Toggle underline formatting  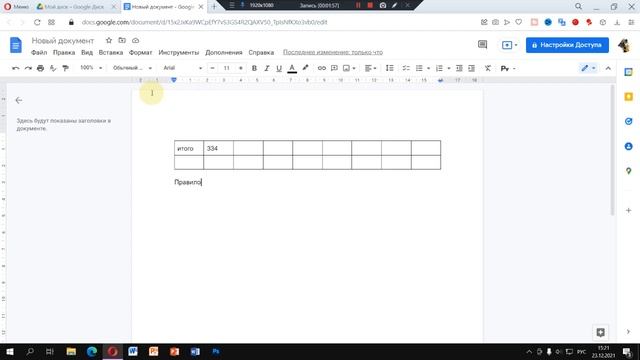(279, 68)
